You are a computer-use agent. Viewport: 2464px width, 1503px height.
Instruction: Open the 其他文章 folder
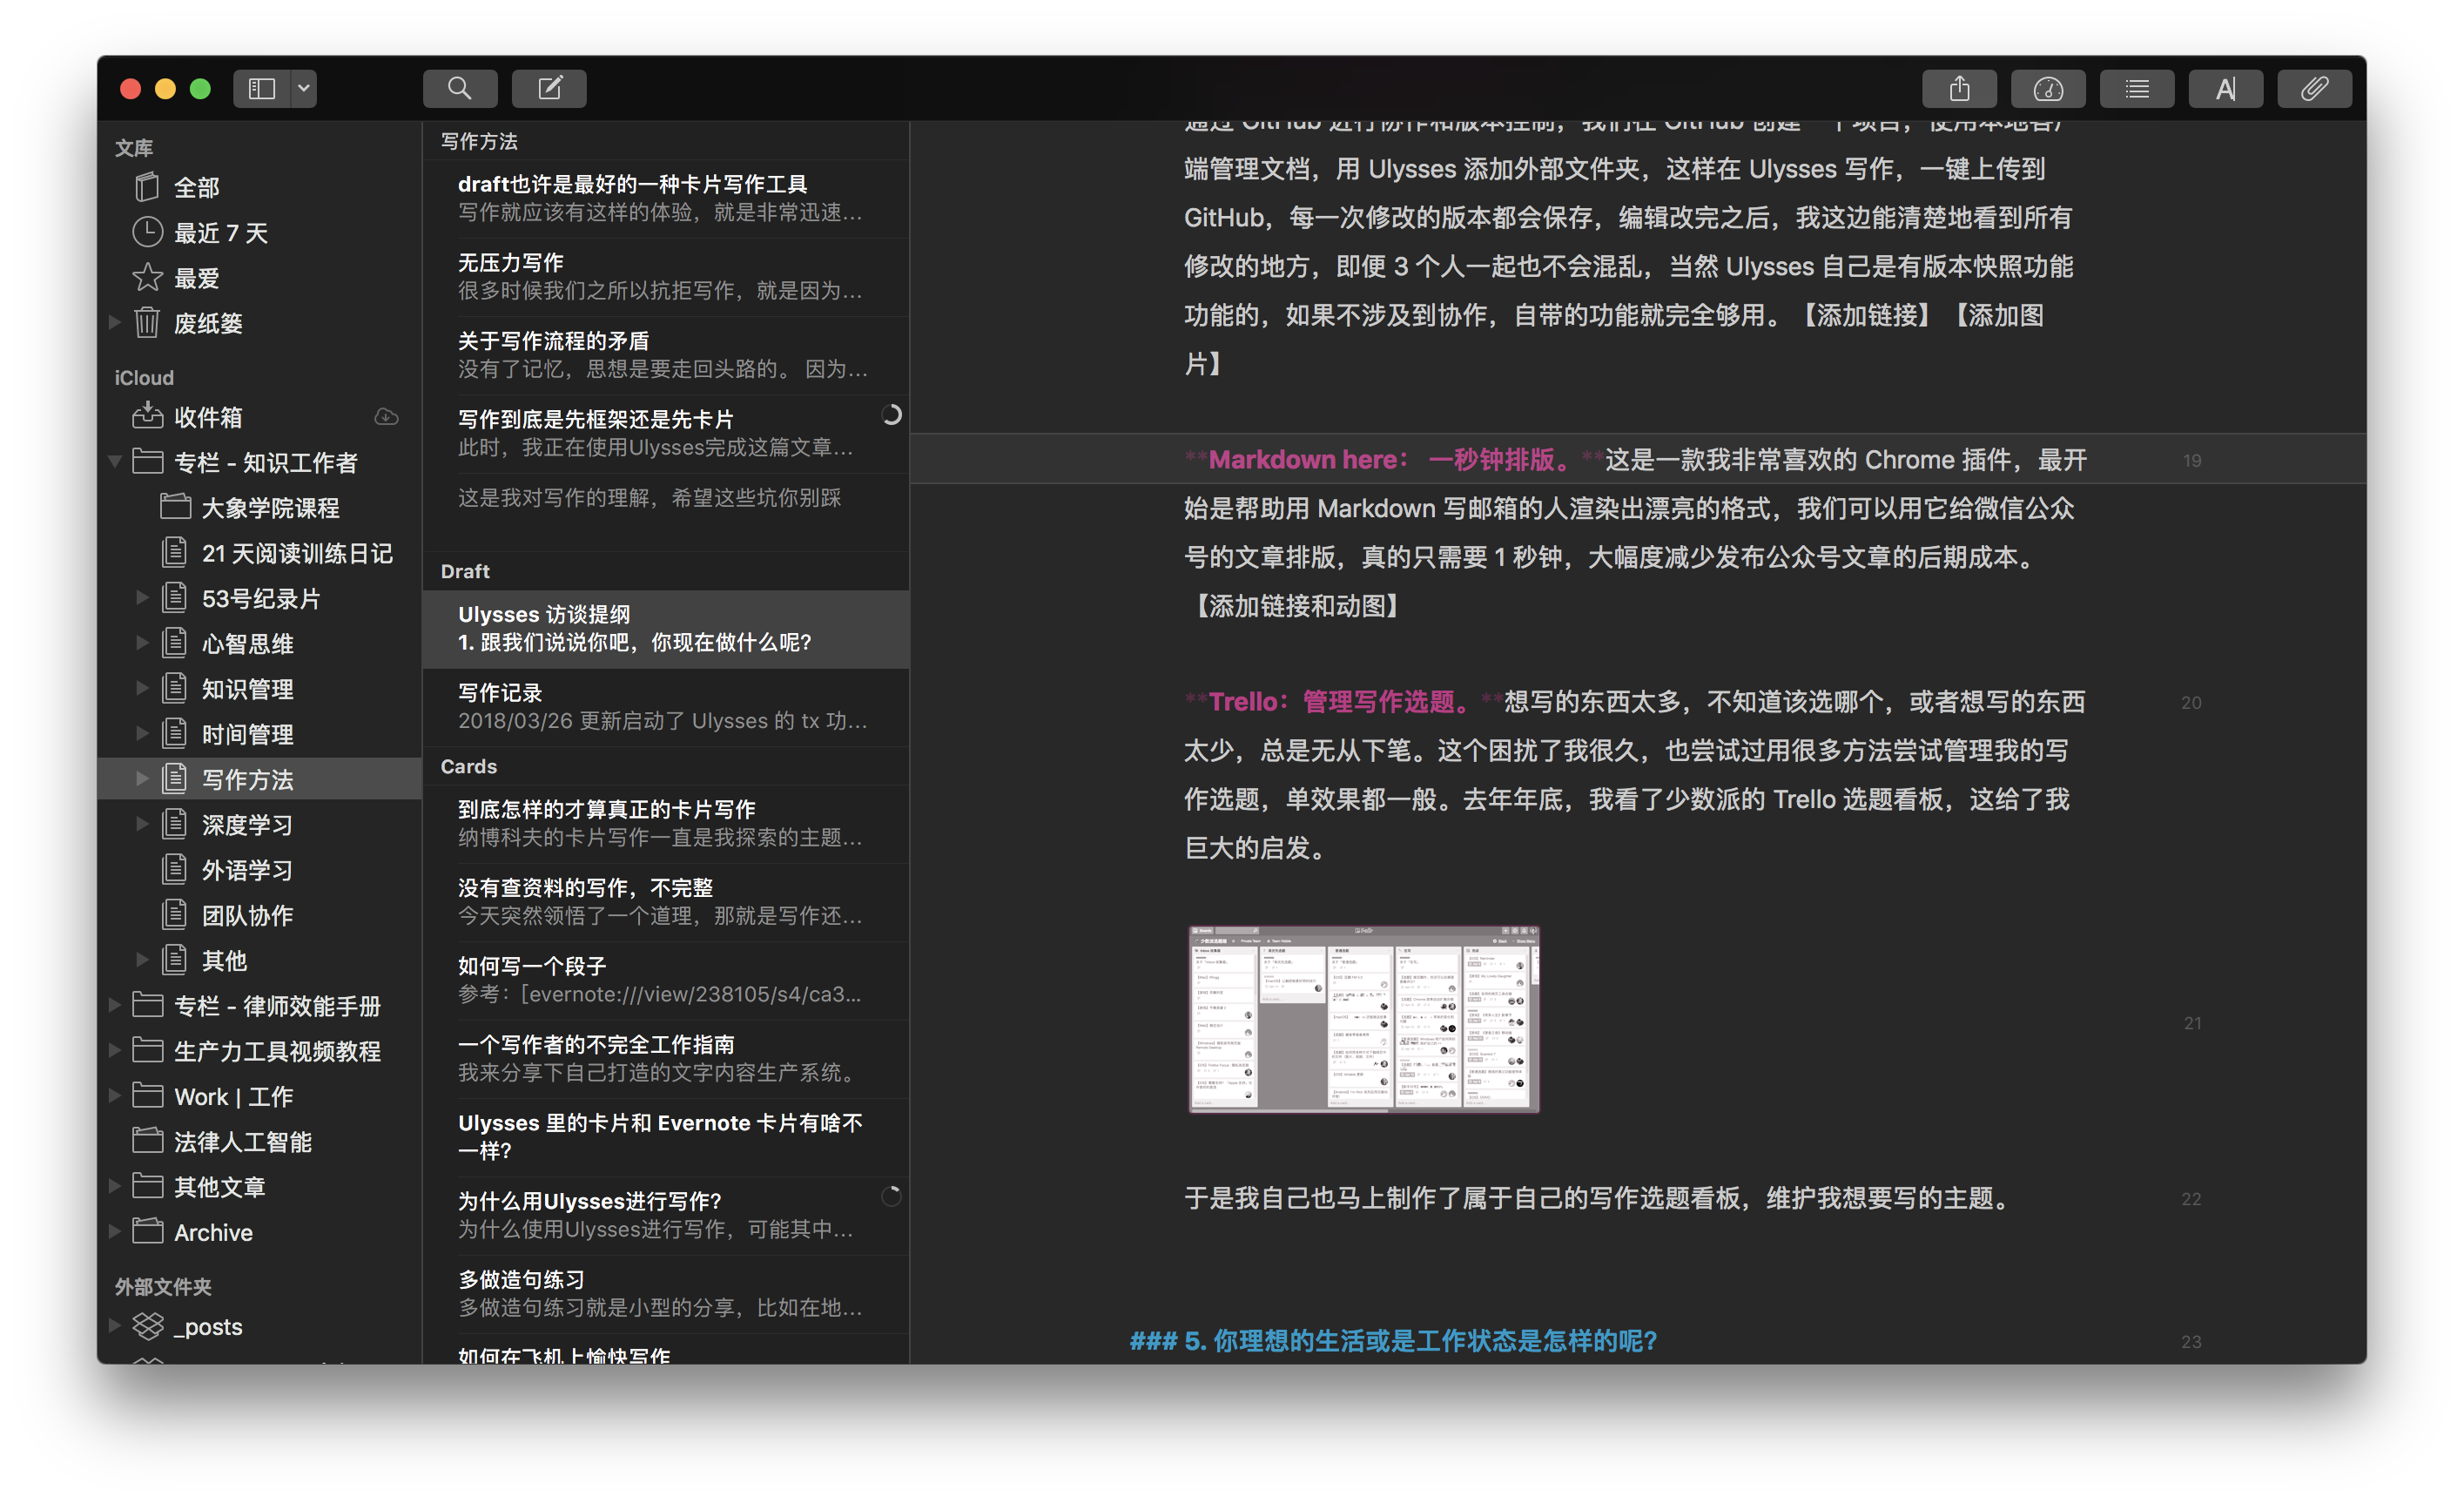259,1187
